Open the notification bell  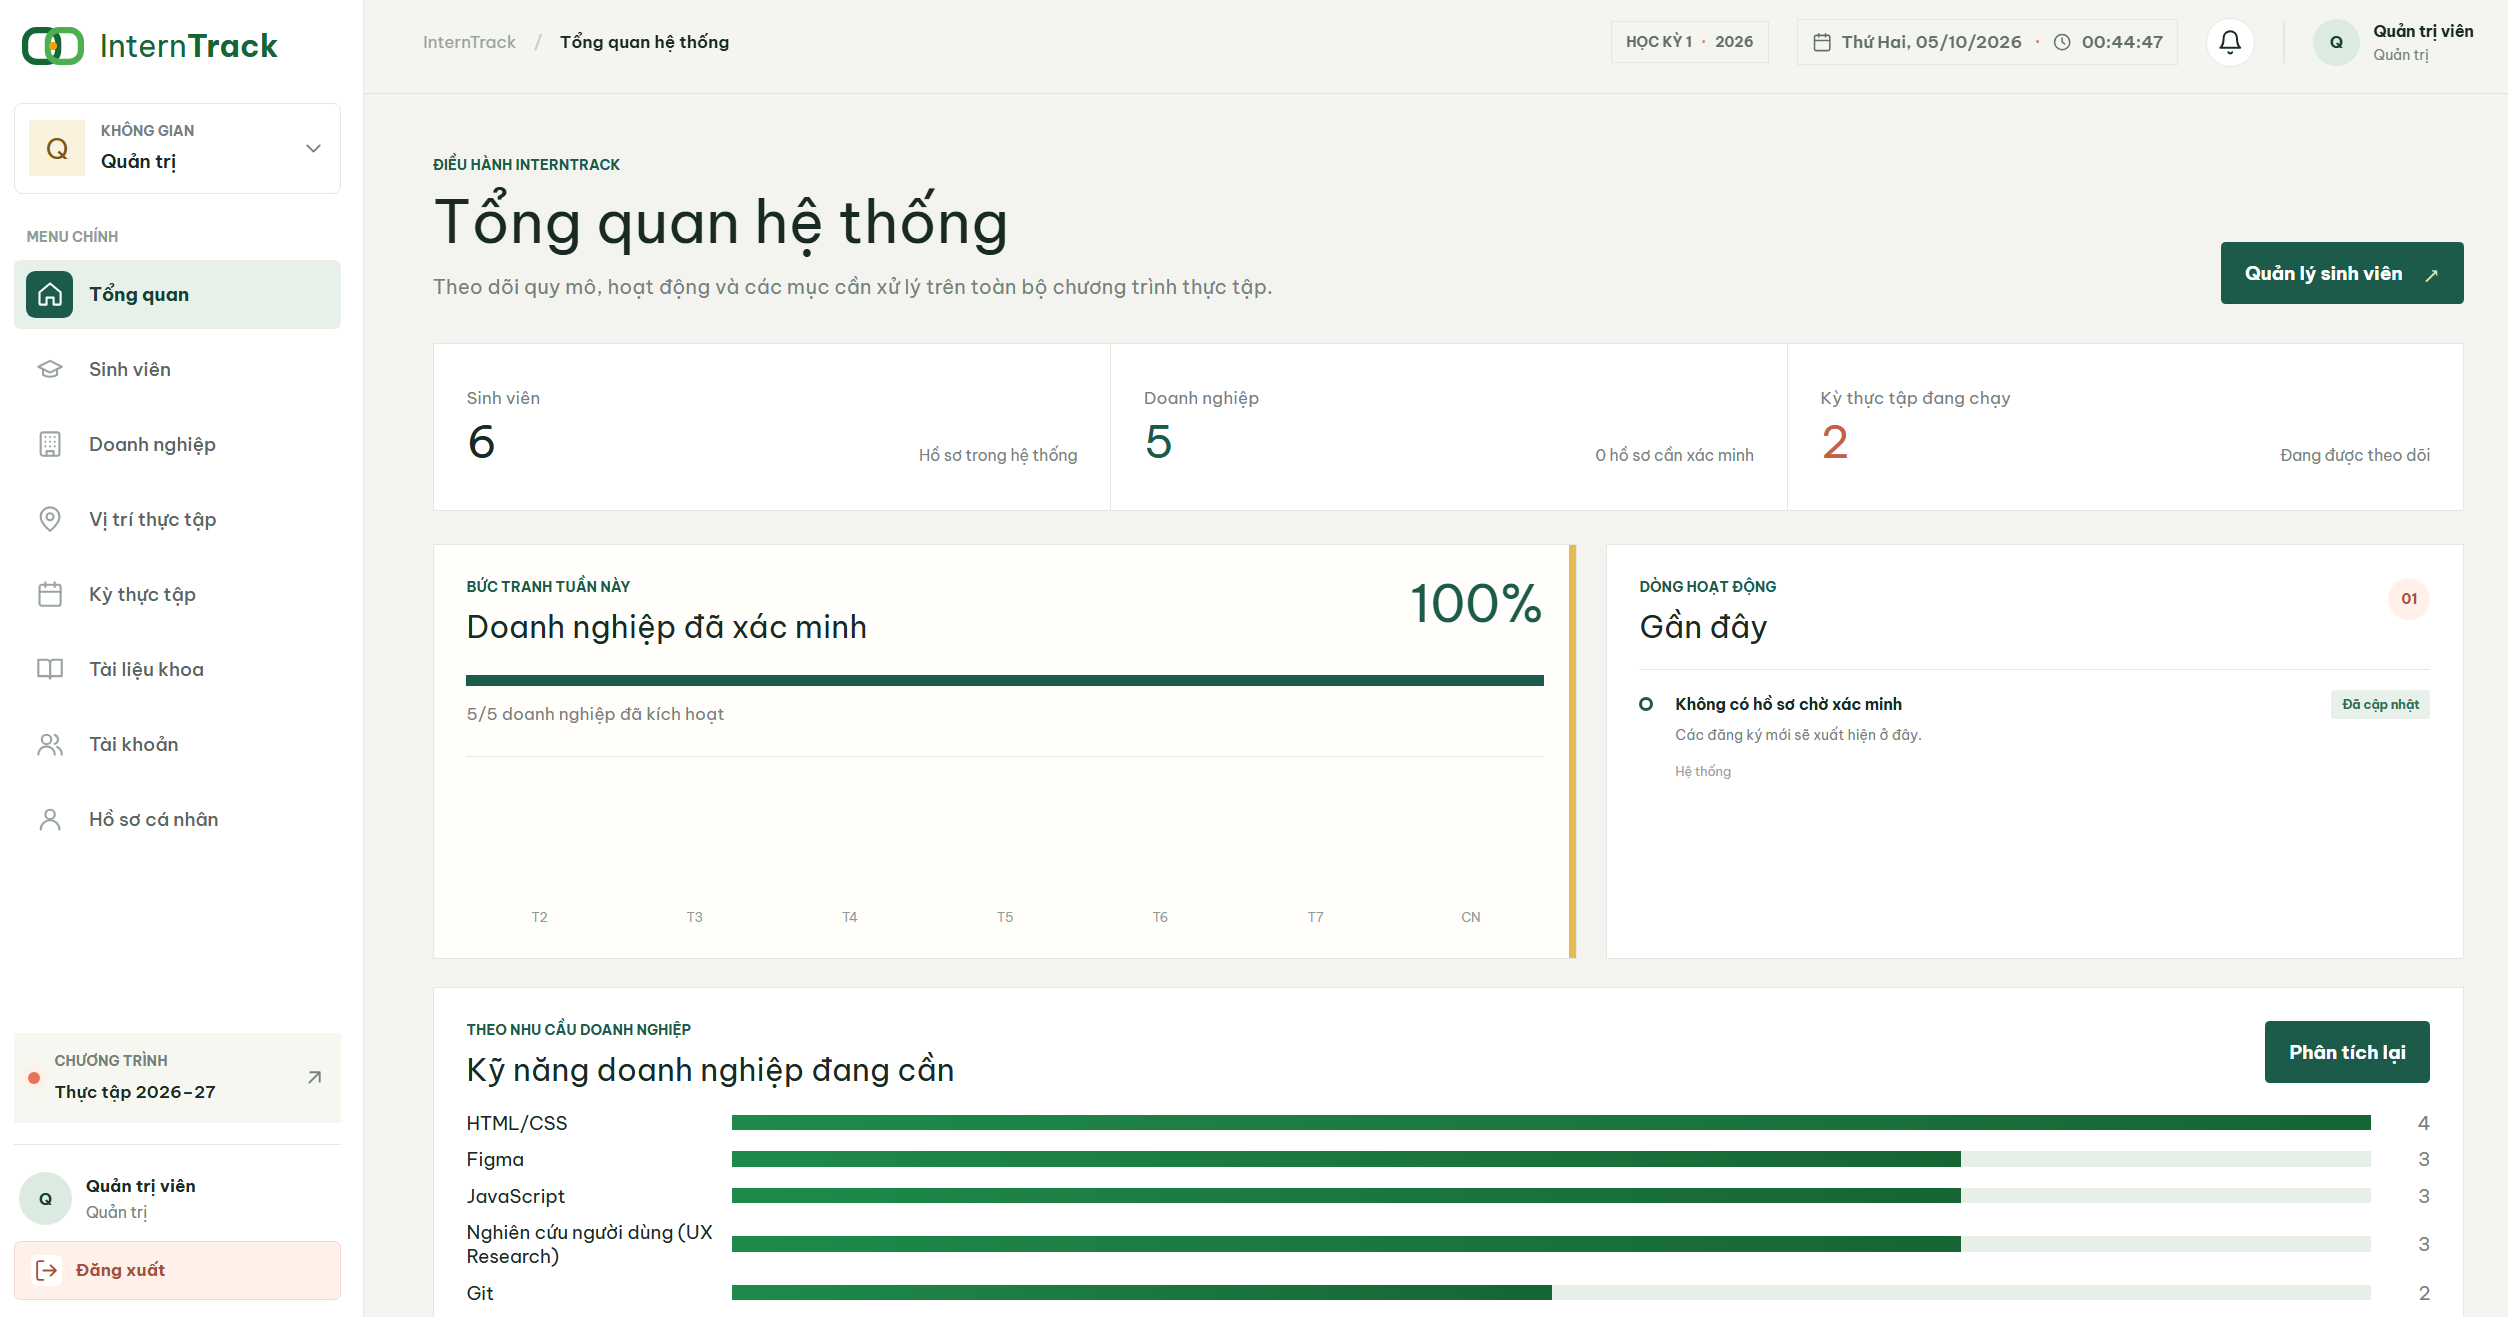[x=2230, y=42]
